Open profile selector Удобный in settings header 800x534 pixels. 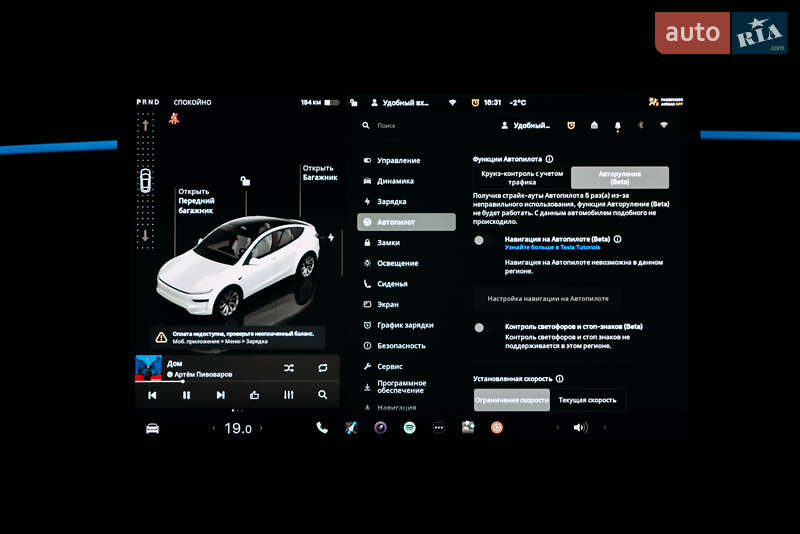[526, 125]
